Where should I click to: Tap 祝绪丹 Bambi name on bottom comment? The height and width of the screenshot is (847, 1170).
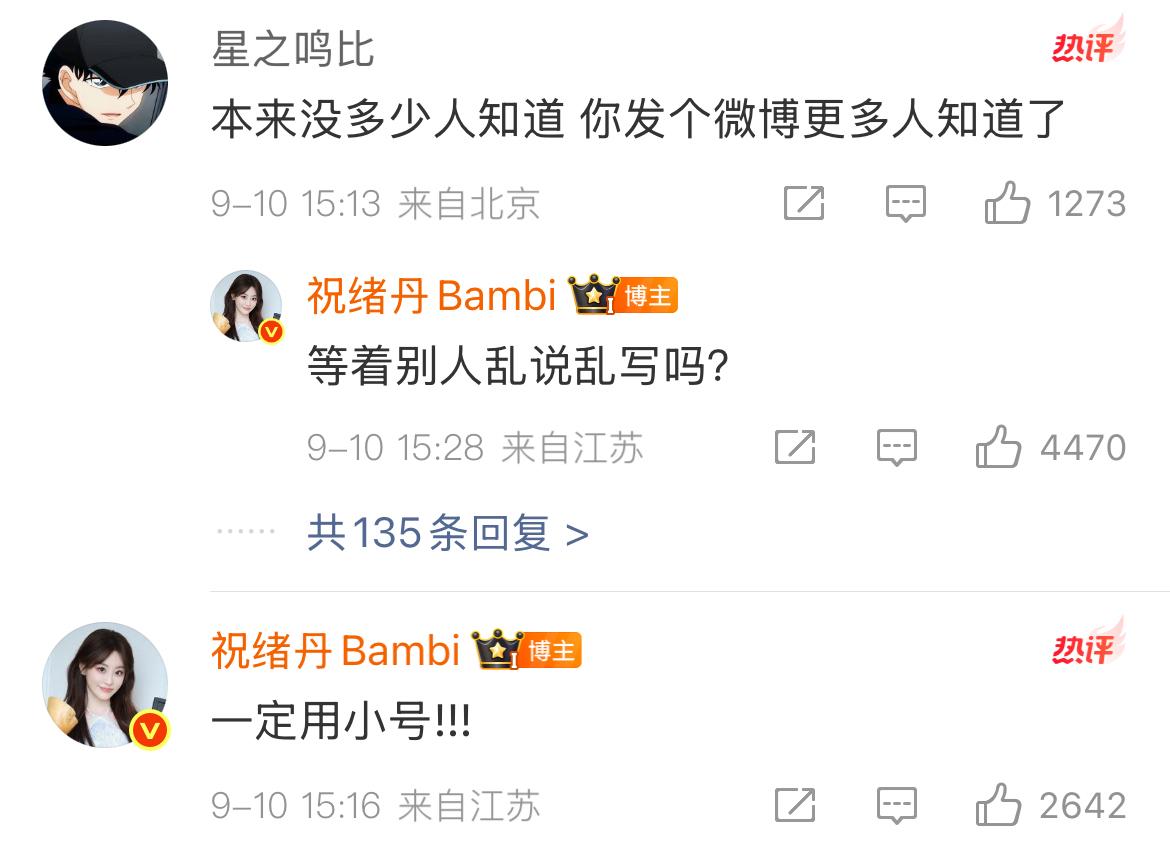click(x=336, y=650)
